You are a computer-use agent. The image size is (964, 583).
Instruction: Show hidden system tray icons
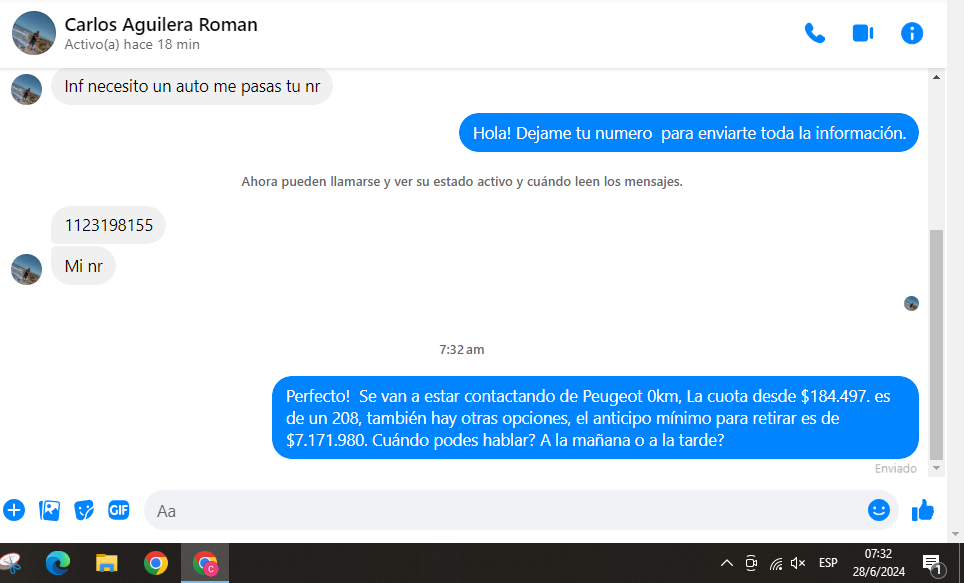[727, 563]
